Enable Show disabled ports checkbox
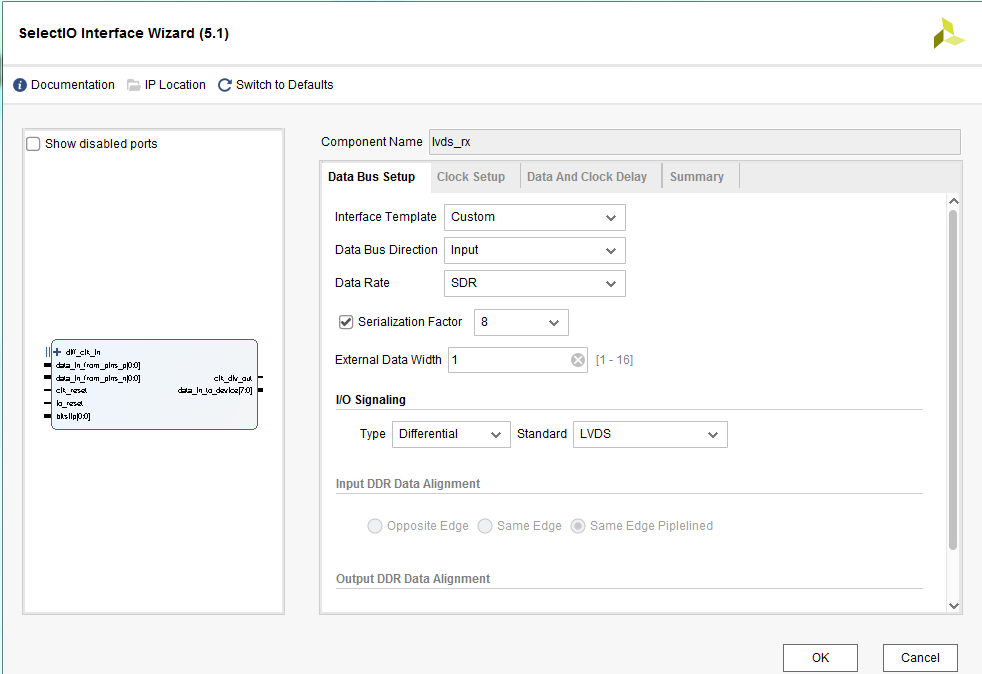 coord(33,144)
